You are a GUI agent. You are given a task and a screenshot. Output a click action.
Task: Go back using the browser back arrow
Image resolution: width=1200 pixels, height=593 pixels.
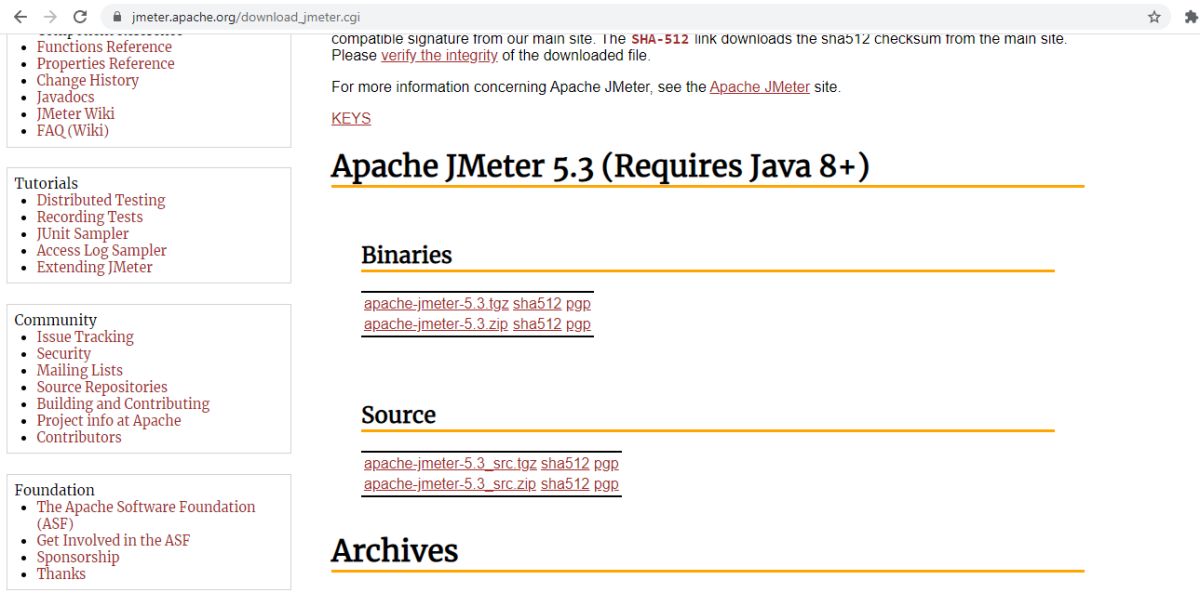point(20,16)
